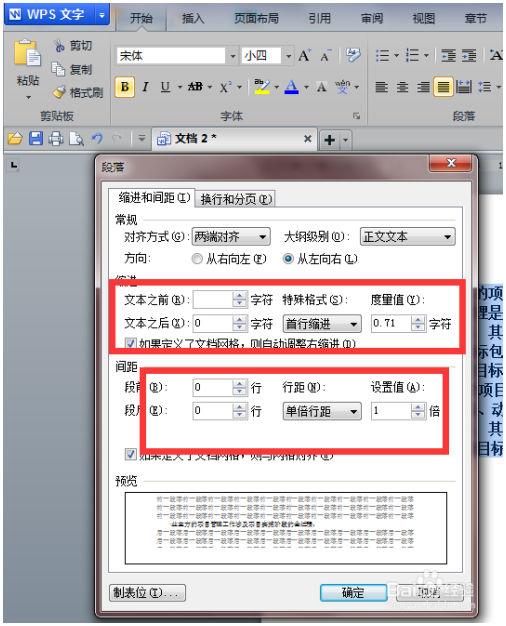Click the Save floppy disk icon

tap(36, 139)
